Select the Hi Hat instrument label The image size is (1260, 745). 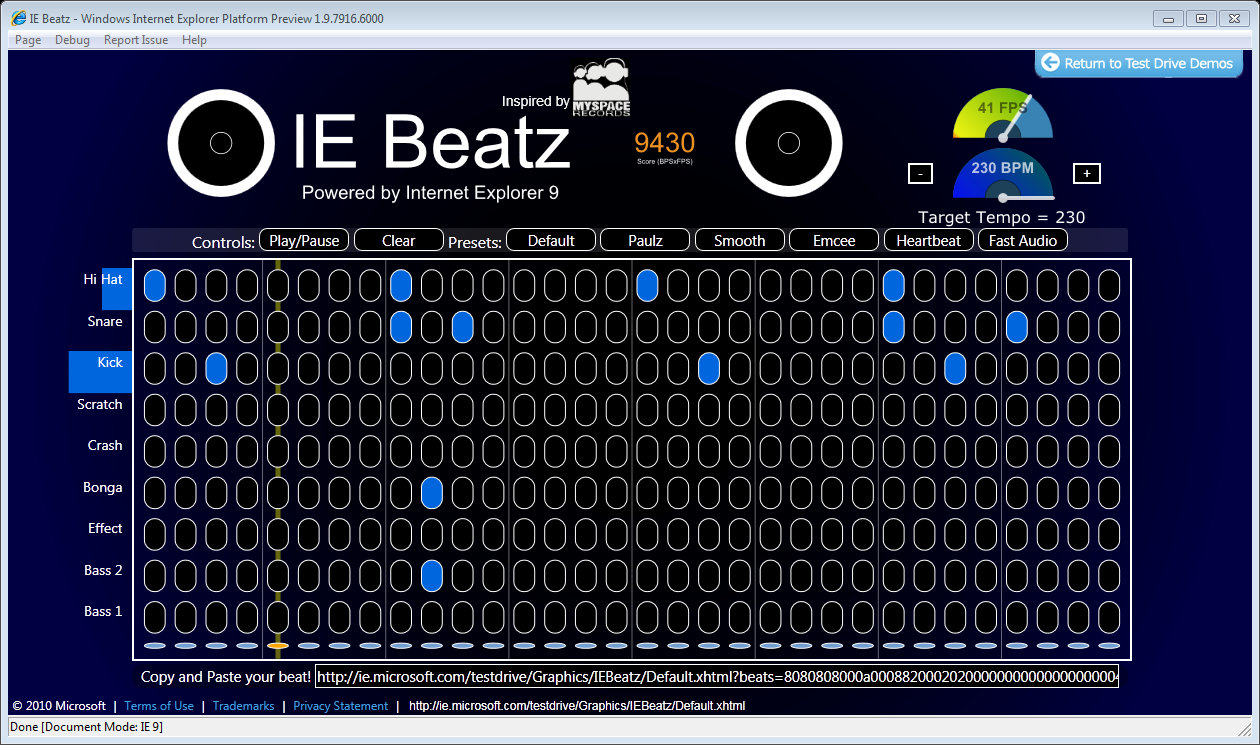click(103, 280)
